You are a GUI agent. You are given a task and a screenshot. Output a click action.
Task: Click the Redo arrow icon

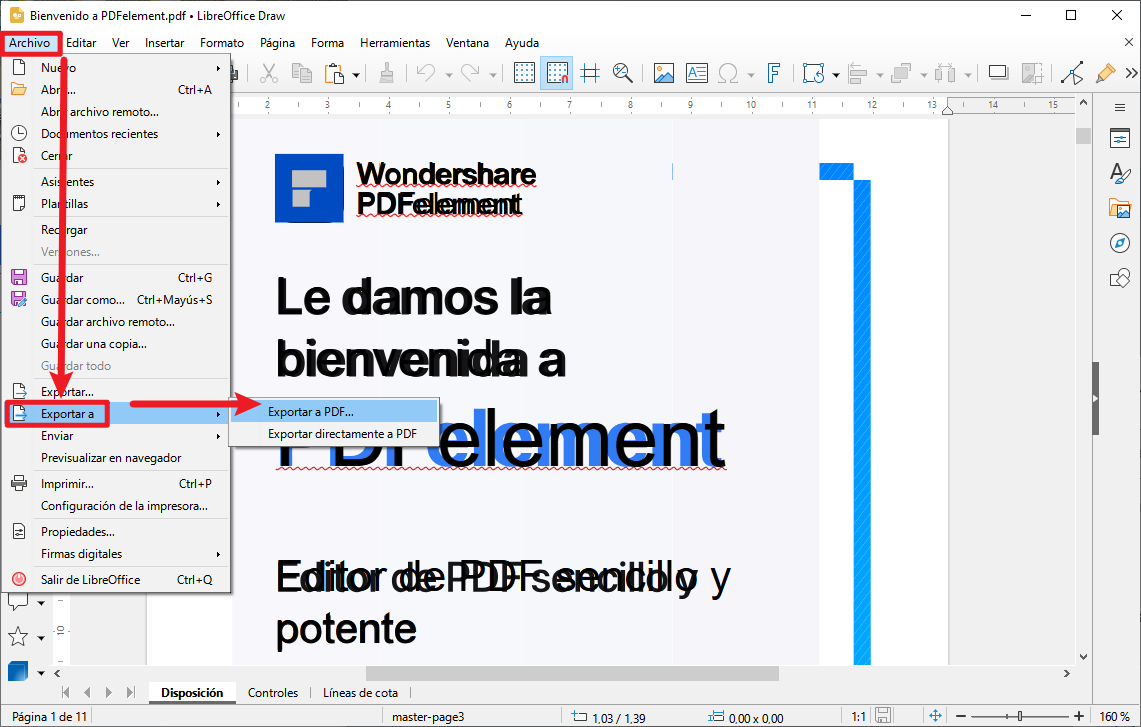470,73
